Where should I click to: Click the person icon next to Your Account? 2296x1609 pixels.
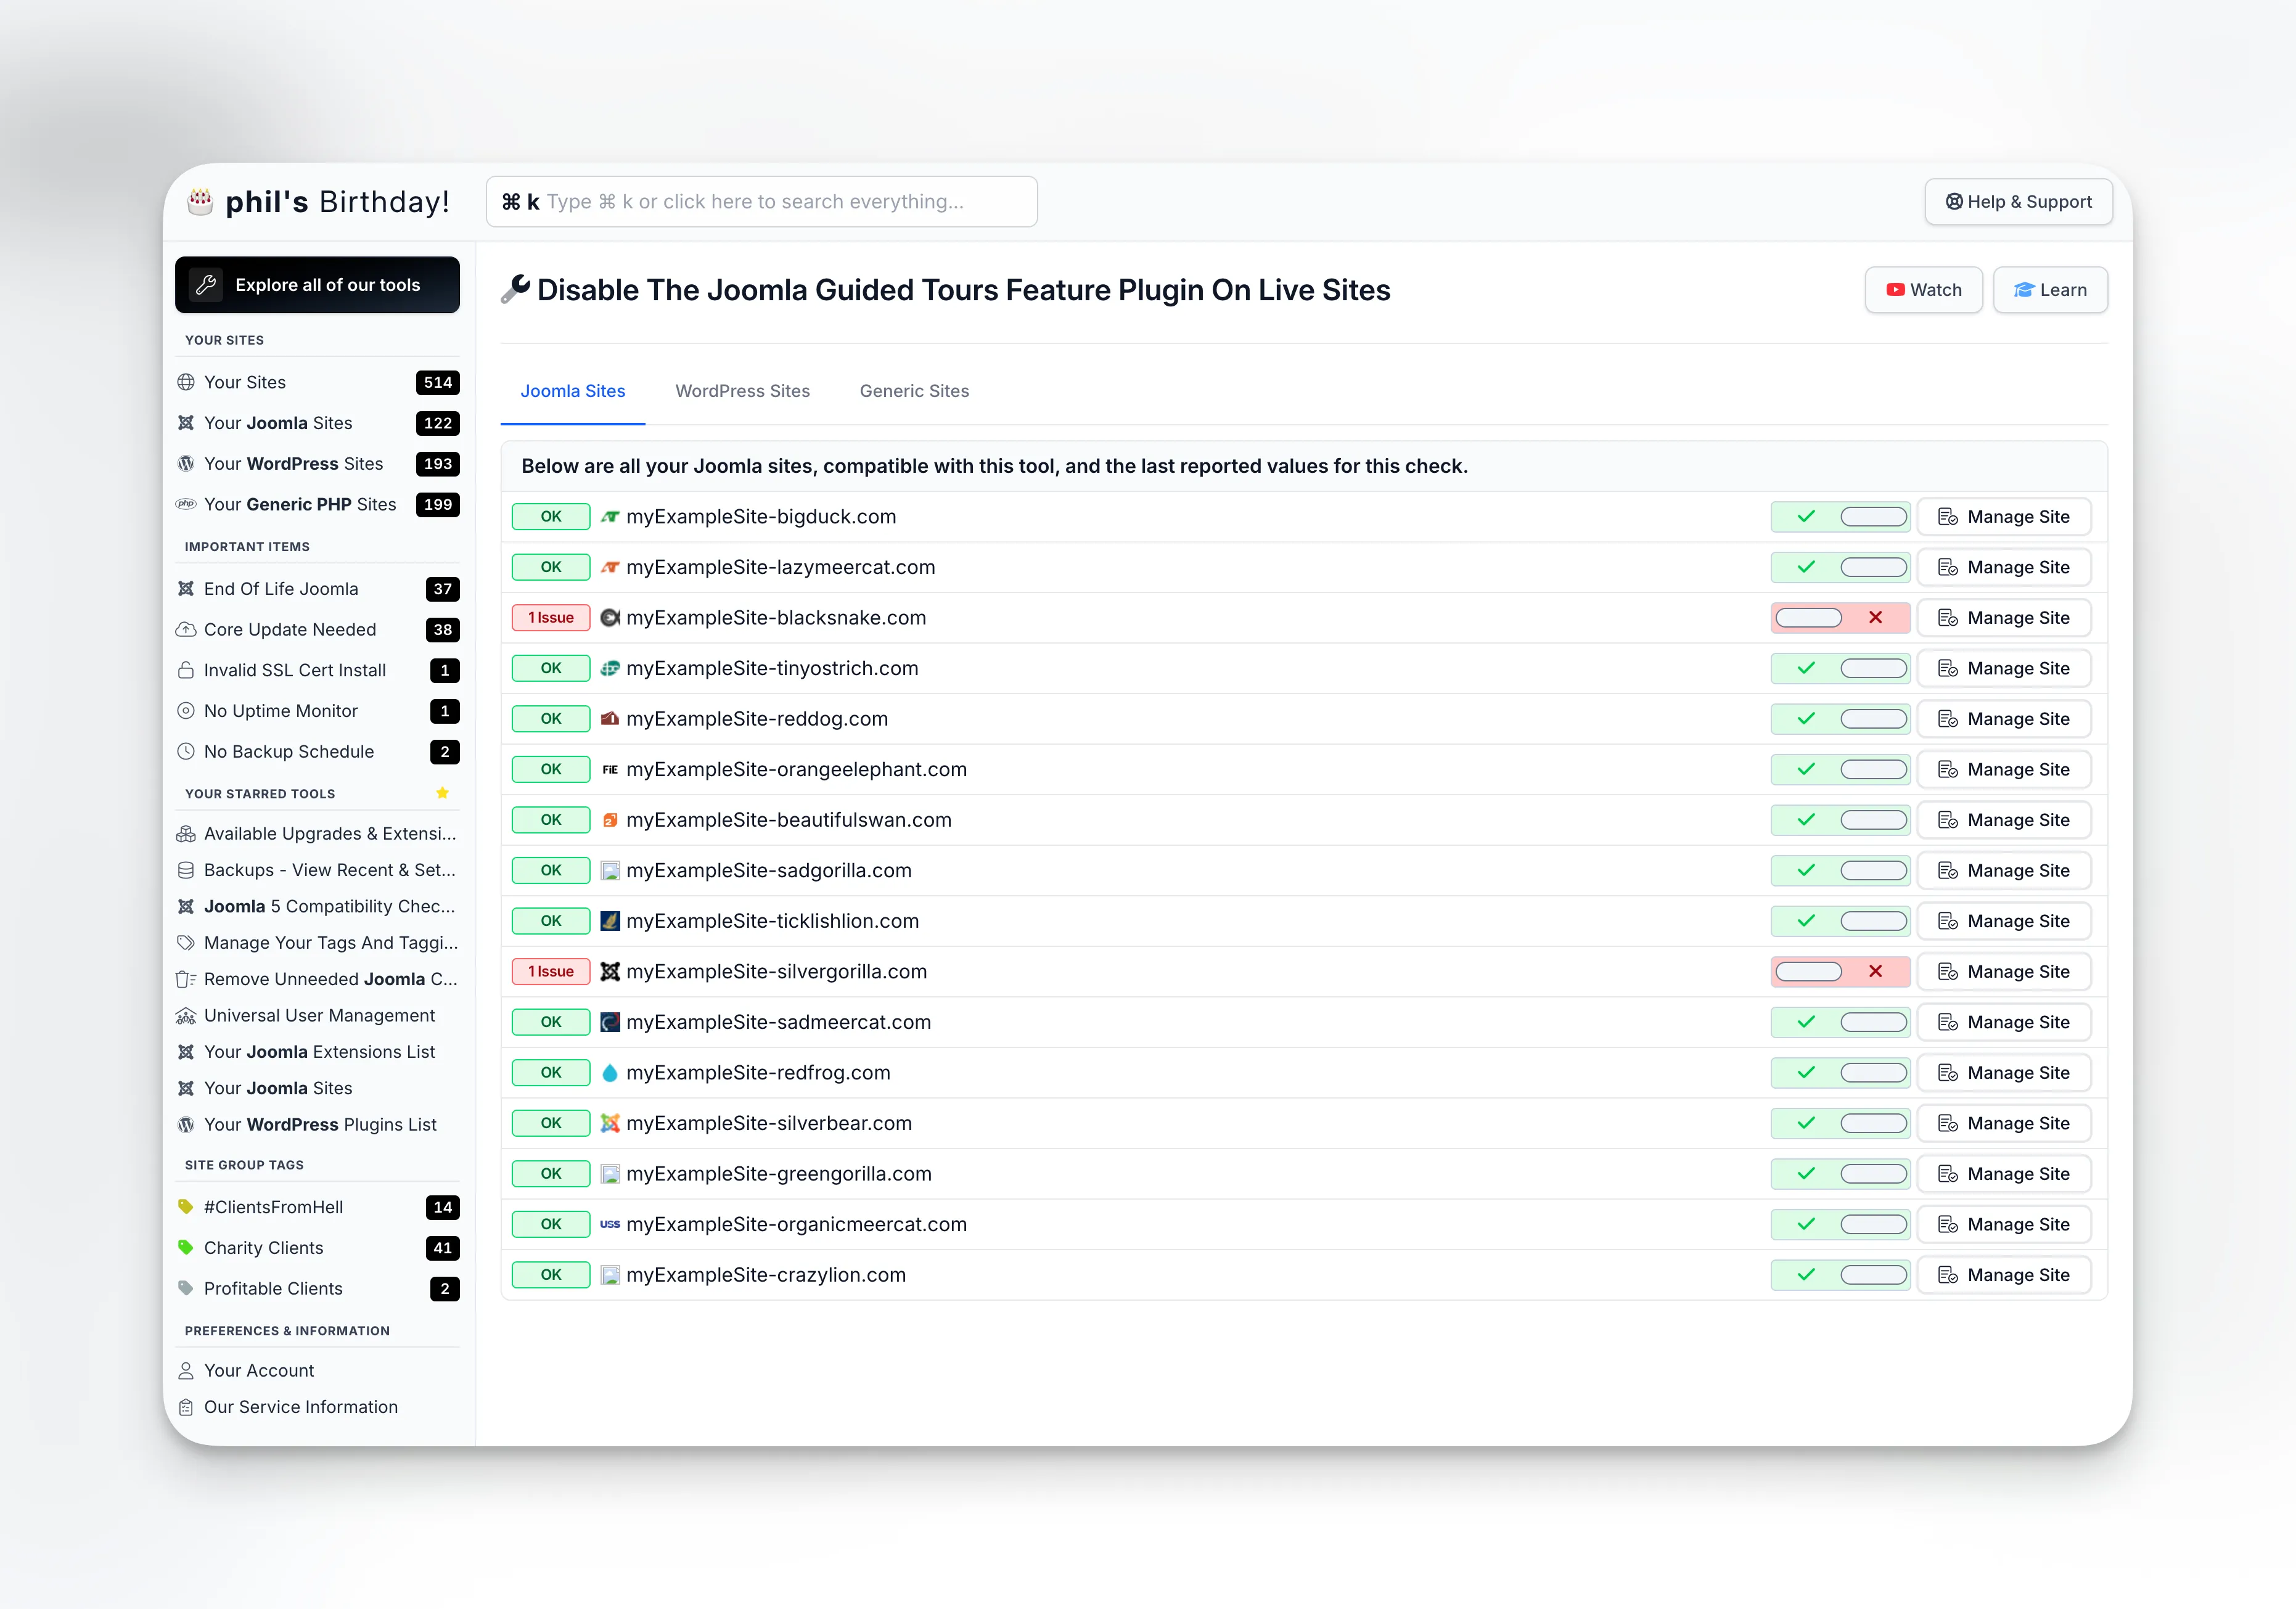[186, 1370]
